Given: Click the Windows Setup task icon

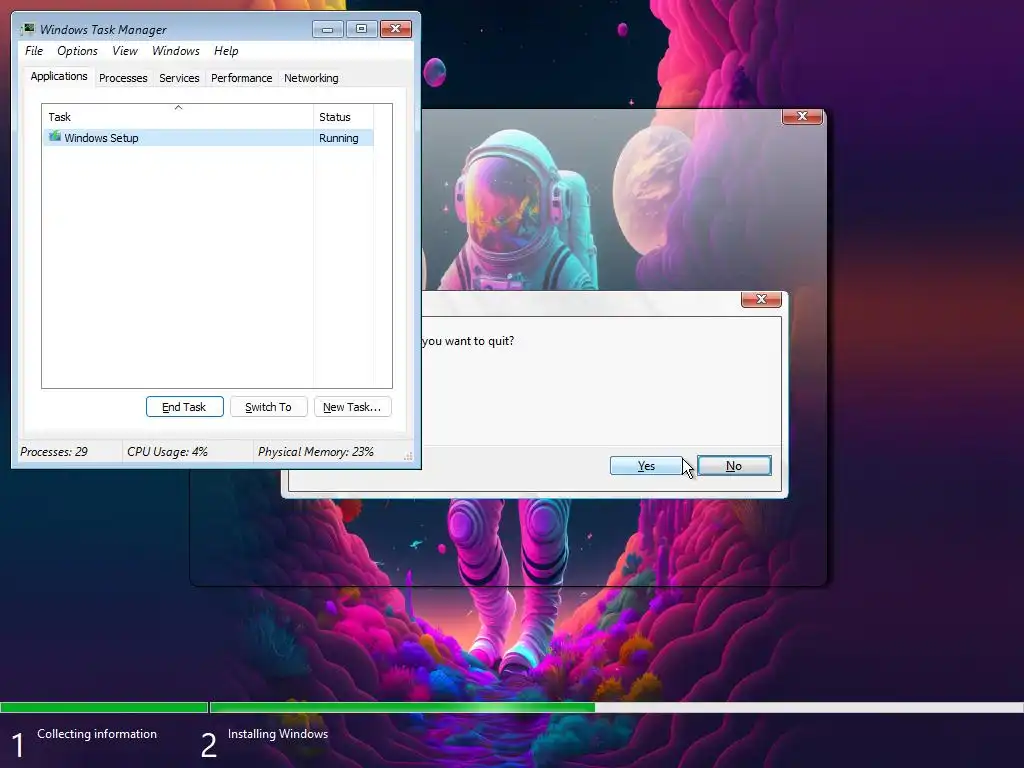Looking at the screenshot, I should click(x=55, y=137).
